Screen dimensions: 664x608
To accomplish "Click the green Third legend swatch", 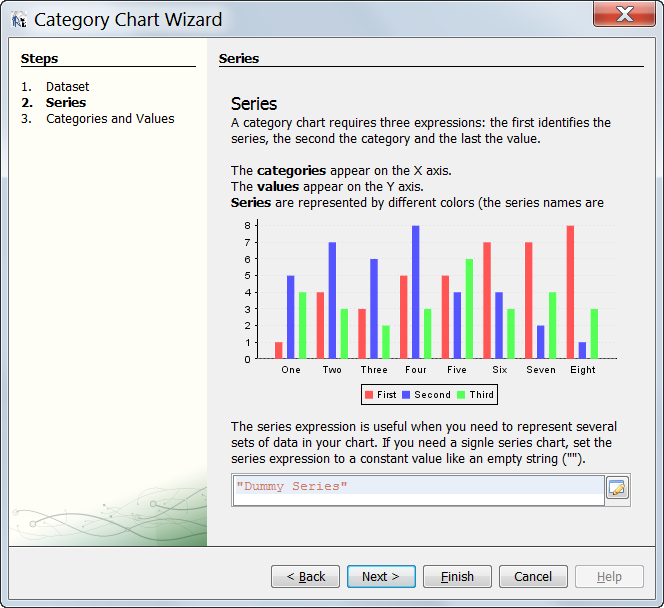I will (x=462, y=395).
